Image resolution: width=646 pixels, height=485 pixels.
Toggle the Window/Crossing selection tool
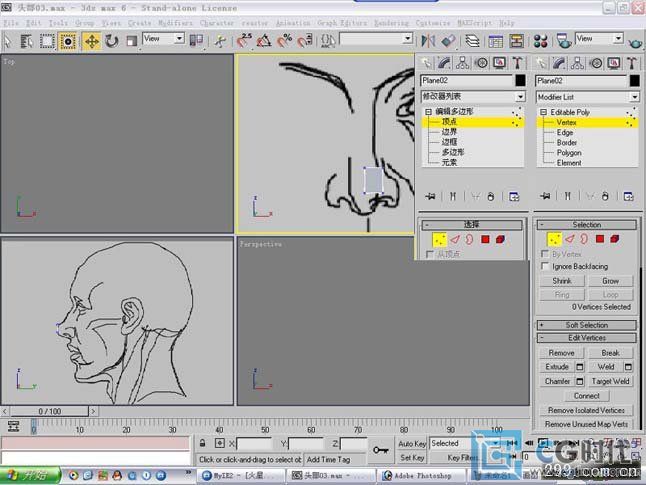click(x=68, y=41)
